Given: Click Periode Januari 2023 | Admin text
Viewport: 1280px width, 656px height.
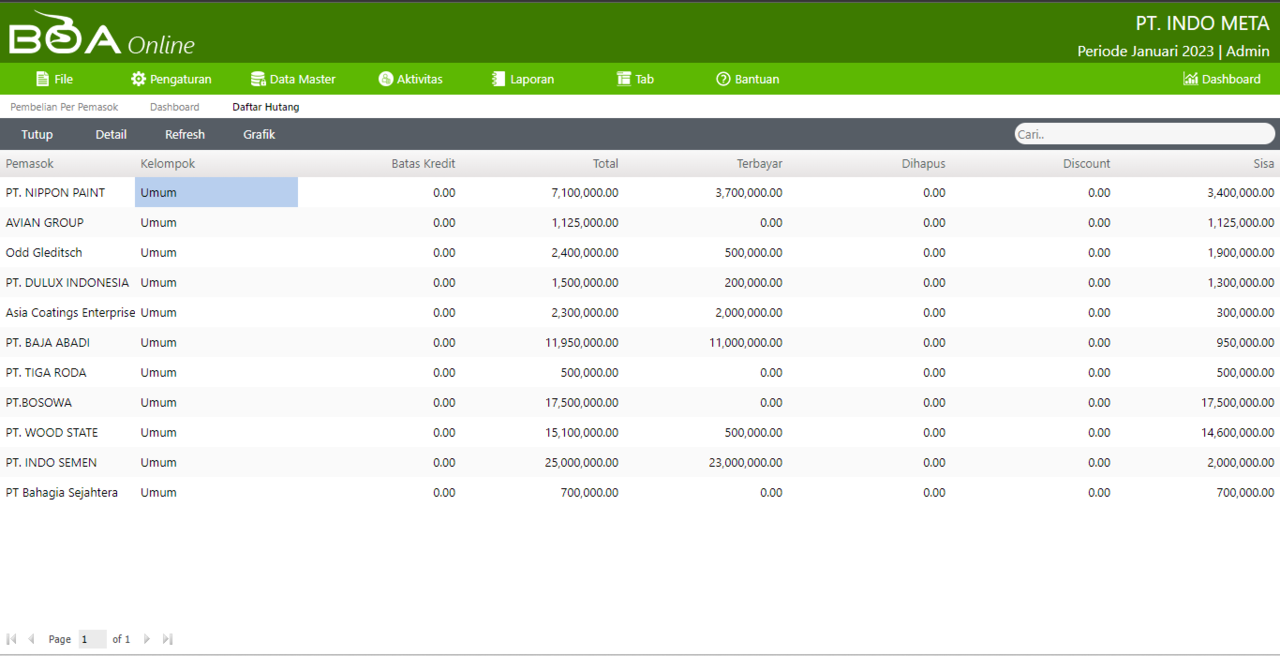Looking at the screenshot, I should click(1173, 51).
